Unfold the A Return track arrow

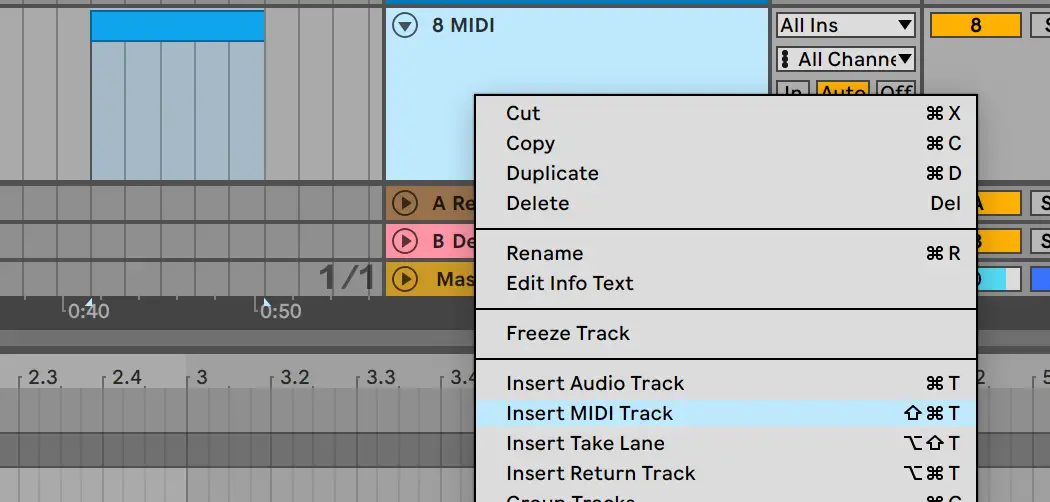coord(405,203)
